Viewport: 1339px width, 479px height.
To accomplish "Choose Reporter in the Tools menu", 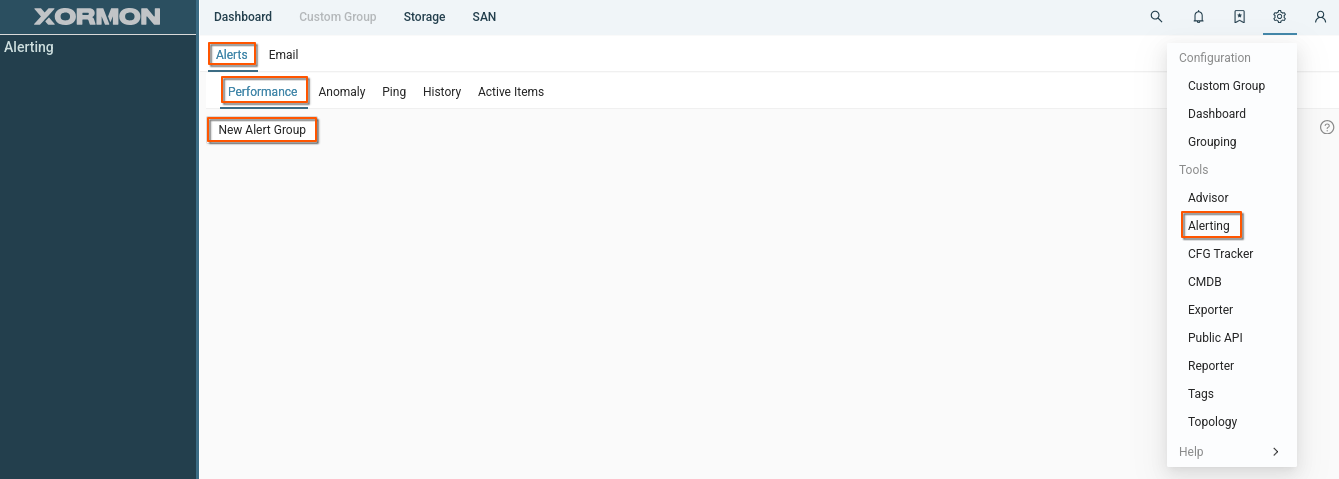I will (1211, 366).
